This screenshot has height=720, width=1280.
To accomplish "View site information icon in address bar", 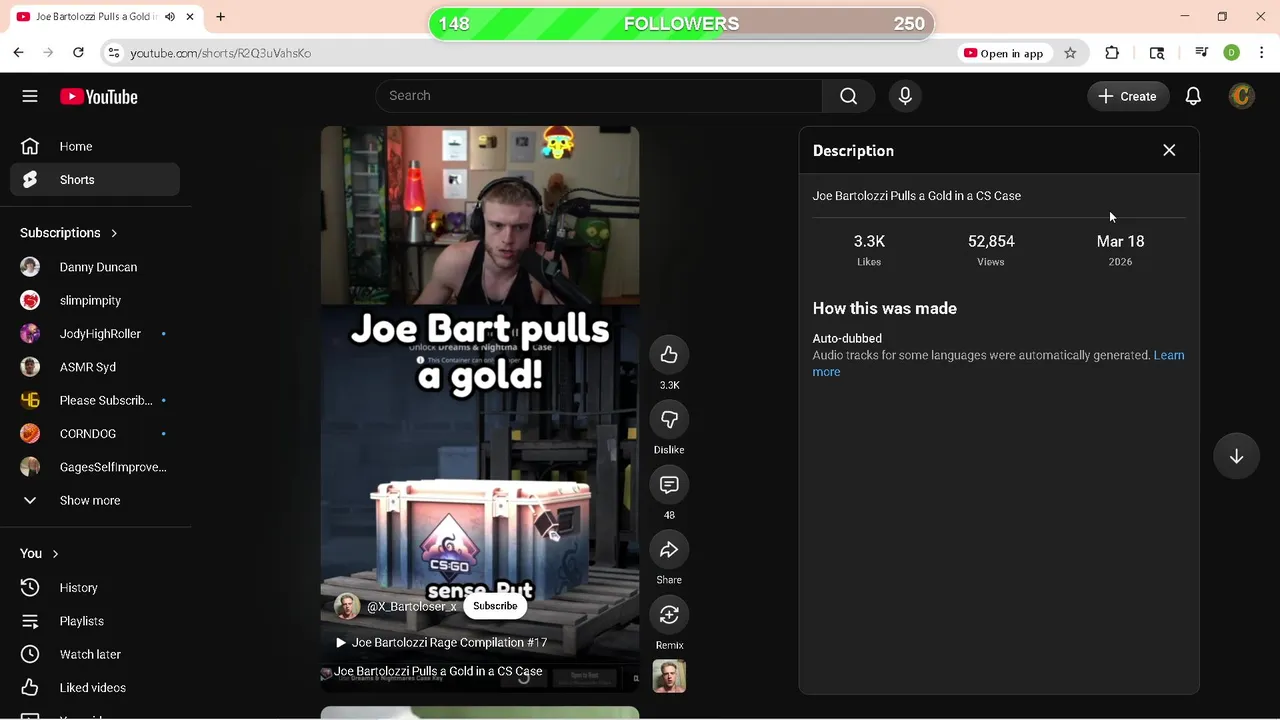I will tap(113, 53).
